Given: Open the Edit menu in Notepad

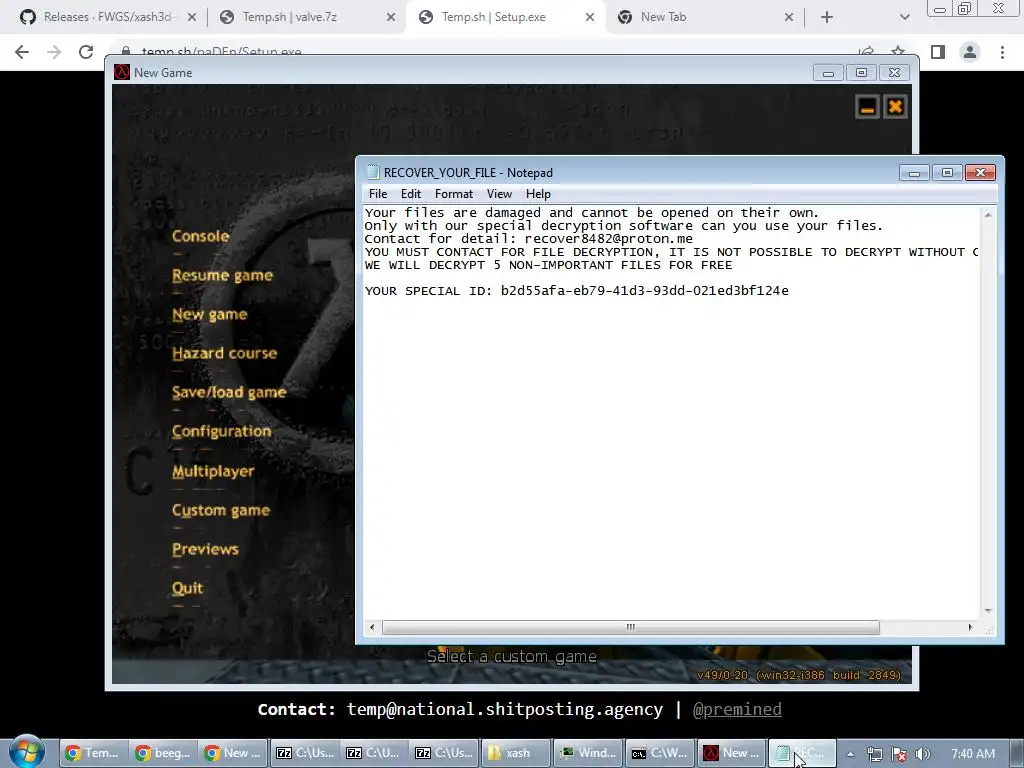Looking at the screenshot, I should click(x=411, y=194).
